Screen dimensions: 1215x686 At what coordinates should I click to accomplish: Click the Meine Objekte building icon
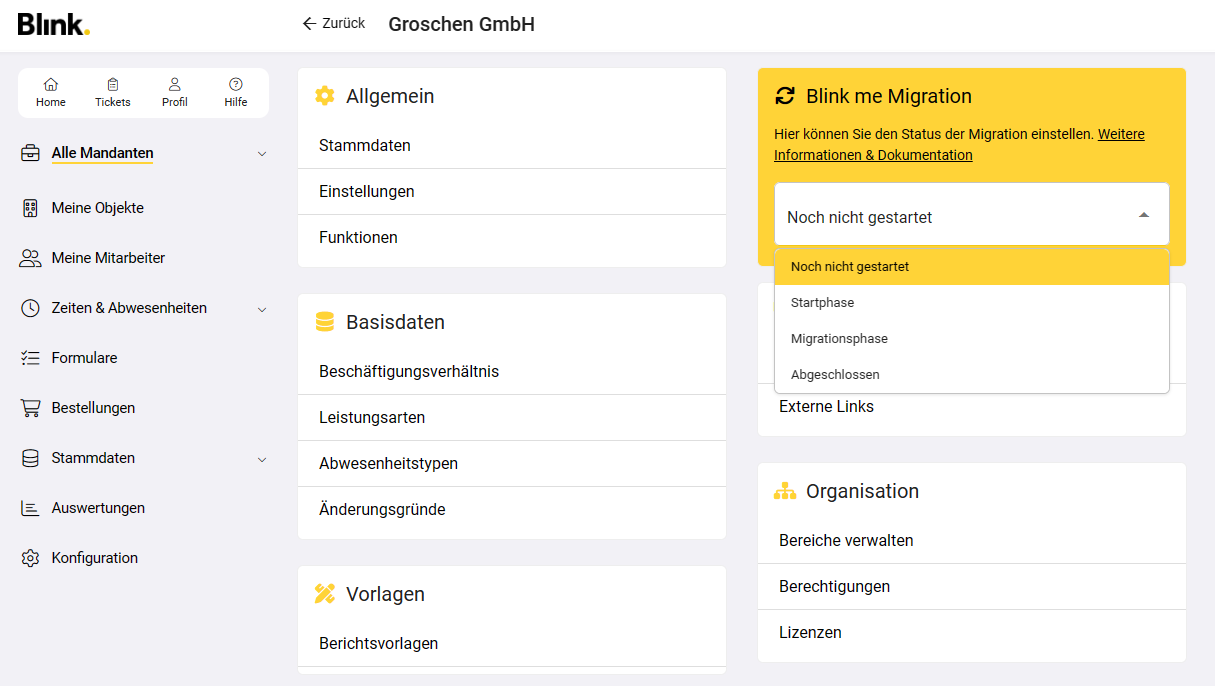point(30,208)
